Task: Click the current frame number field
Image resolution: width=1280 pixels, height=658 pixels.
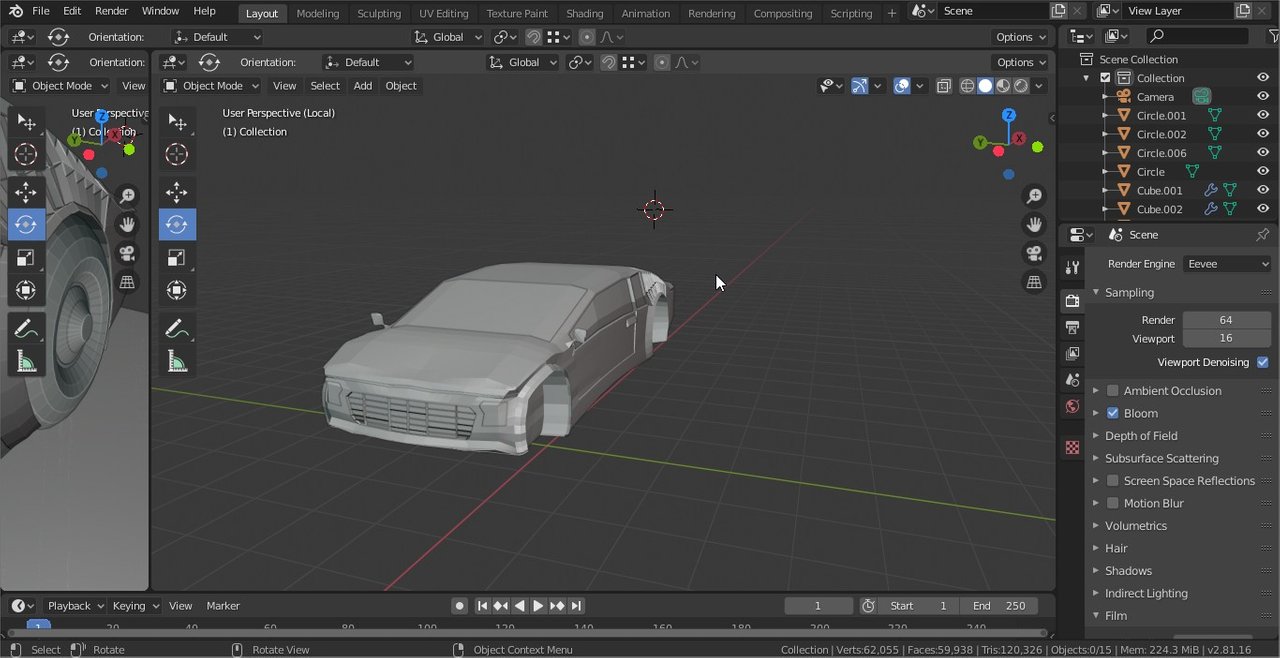Action: pos(818,606)
